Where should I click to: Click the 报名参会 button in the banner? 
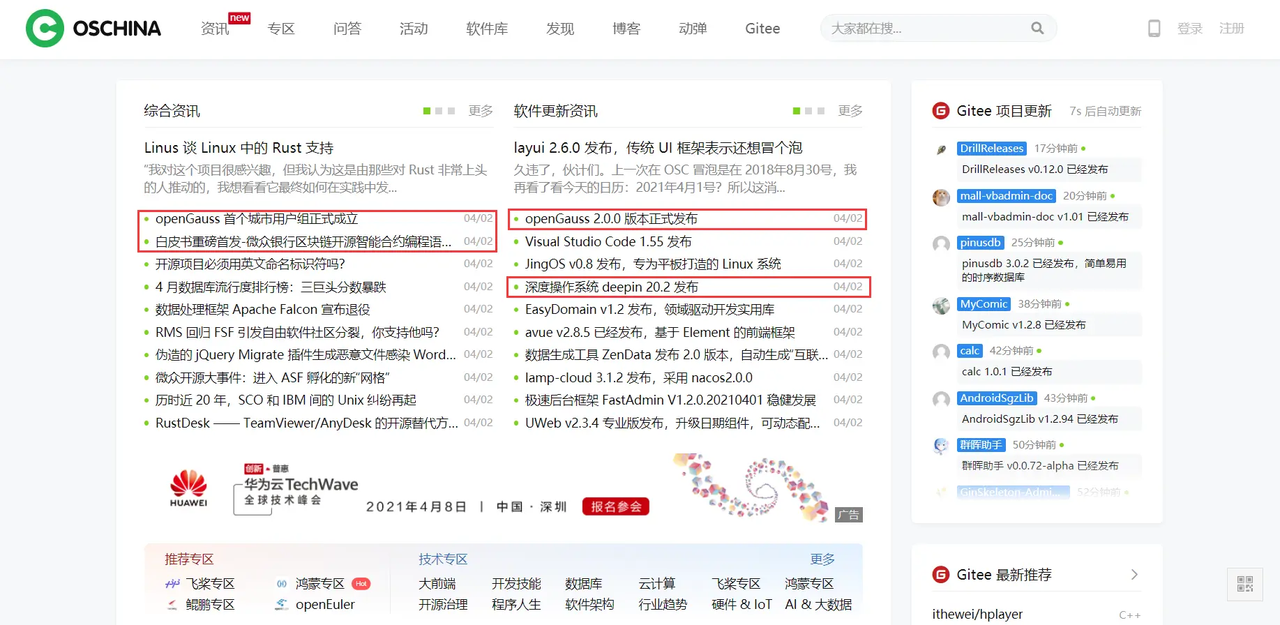tap(616, 506)
